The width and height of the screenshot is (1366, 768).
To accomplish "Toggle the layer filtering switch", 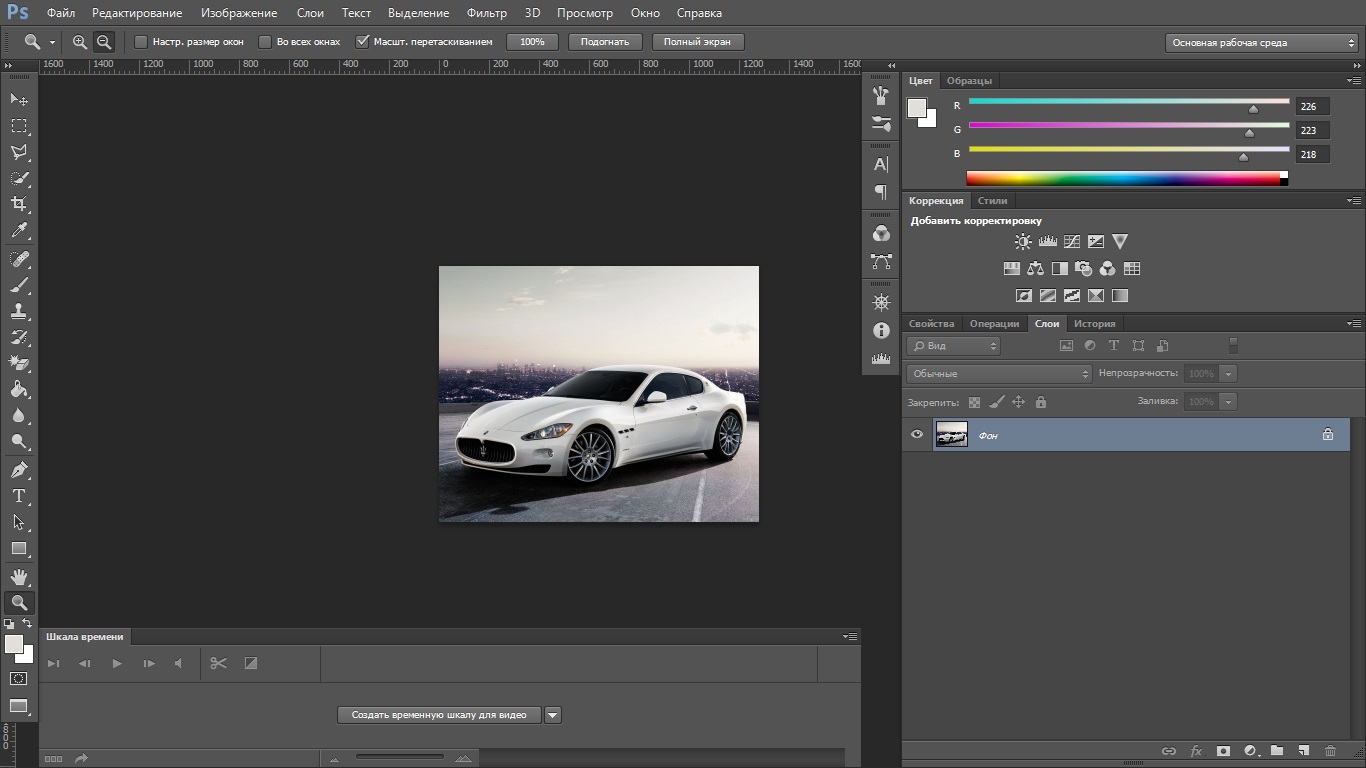I will (1233, 345).
